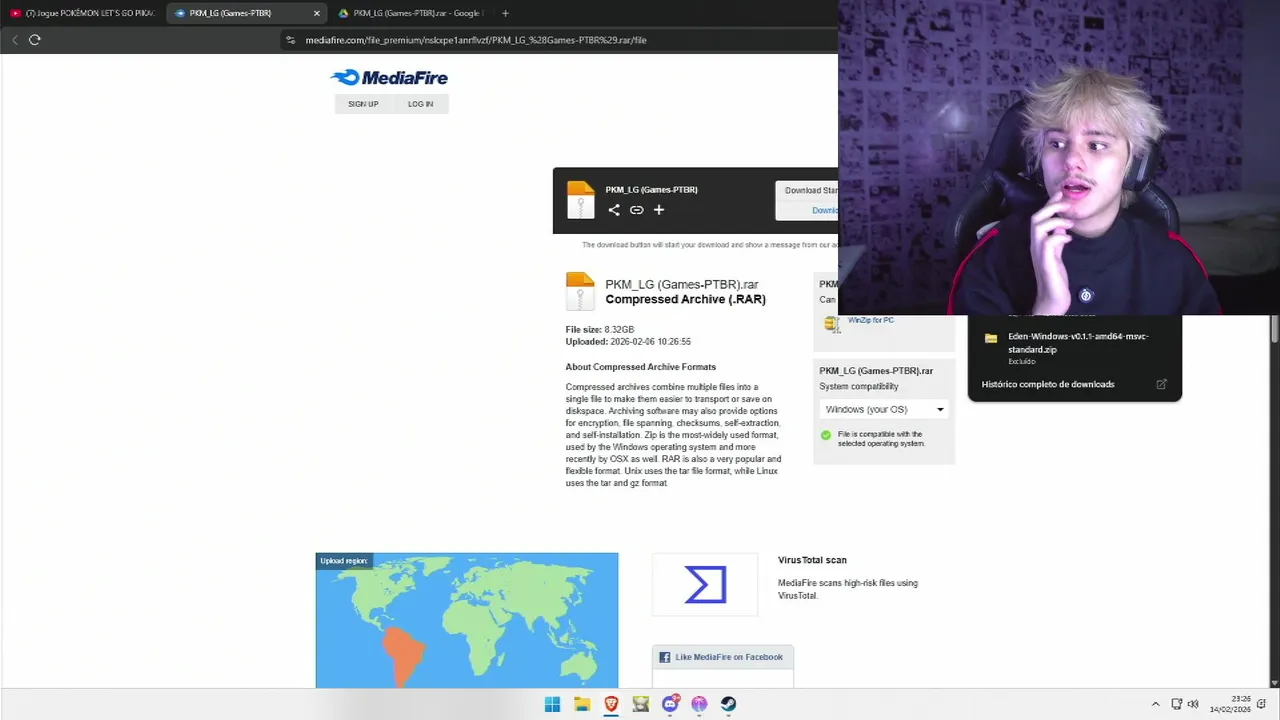The width and height of the screenshot is (1280, 720).
Task: Click the WinZip icon
Action: (831, 323)
